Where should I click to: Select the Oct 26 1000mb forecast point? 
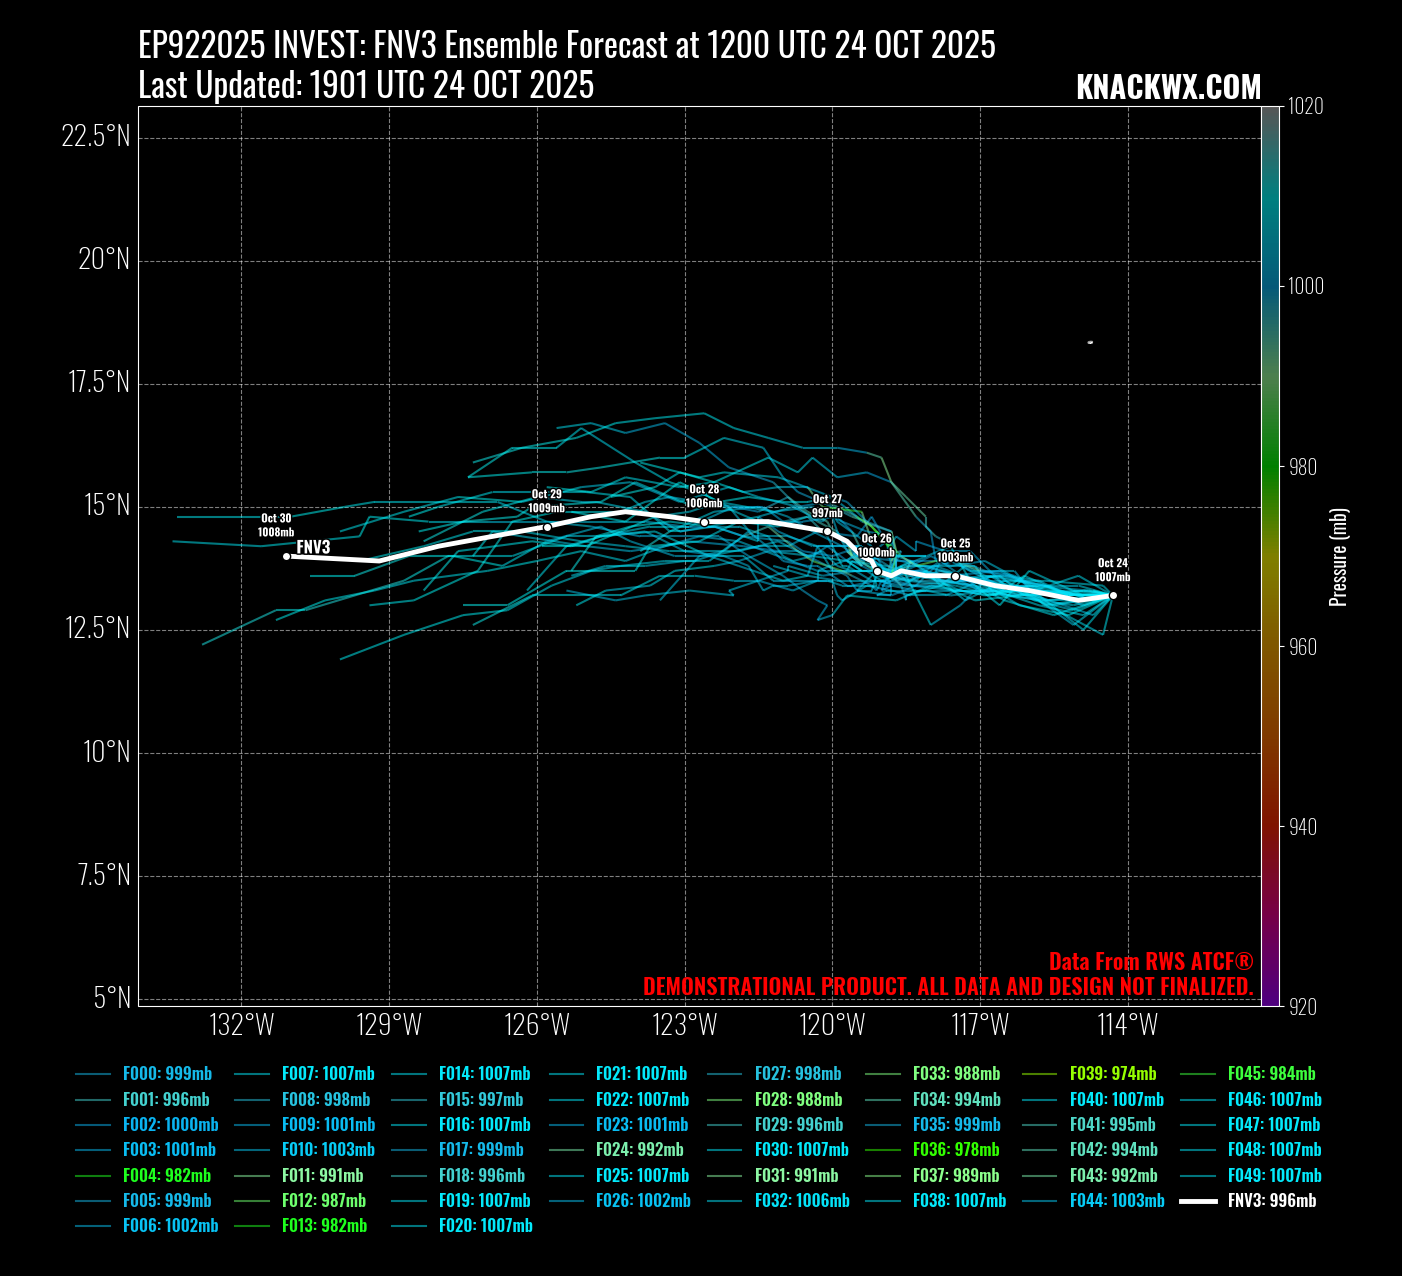click(878, 572)
